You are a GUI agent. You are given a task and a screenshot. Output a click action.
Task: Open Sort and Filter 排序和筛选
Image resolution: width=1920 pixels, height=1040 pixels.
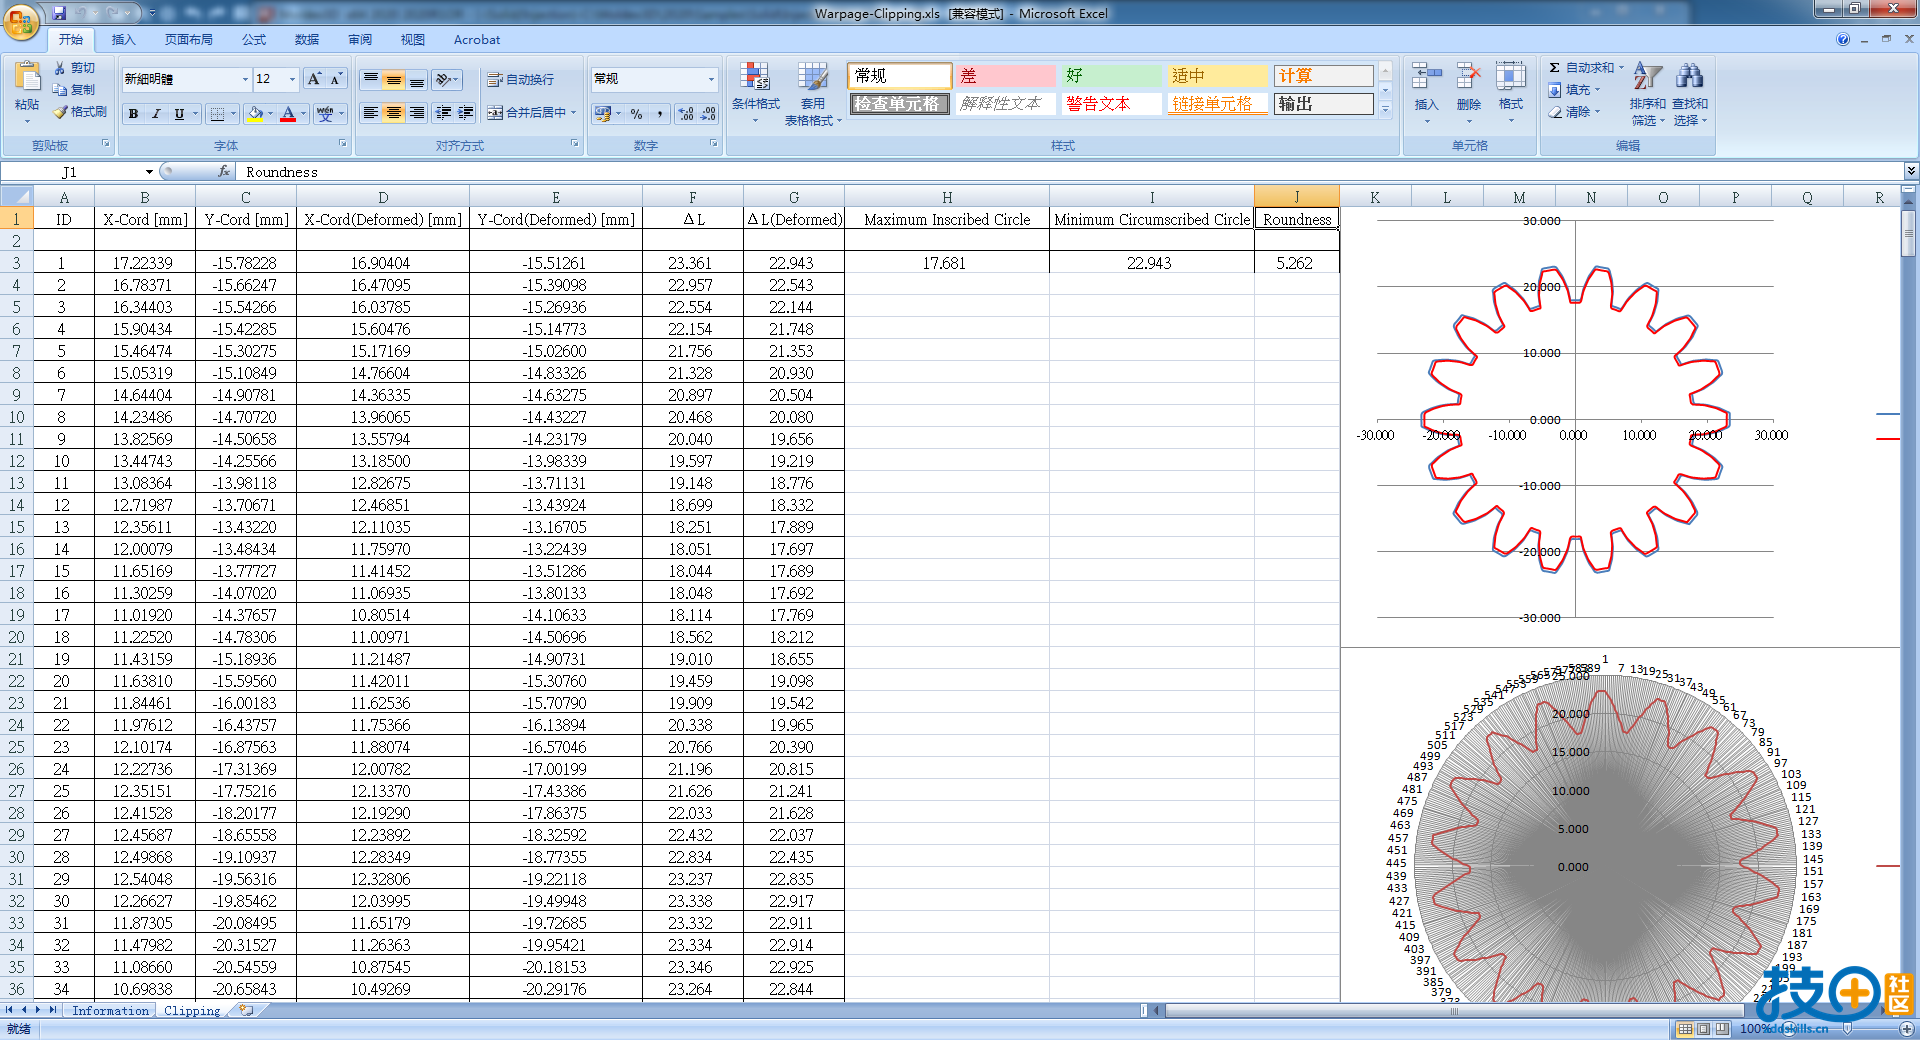click(x=1647, y=93)
